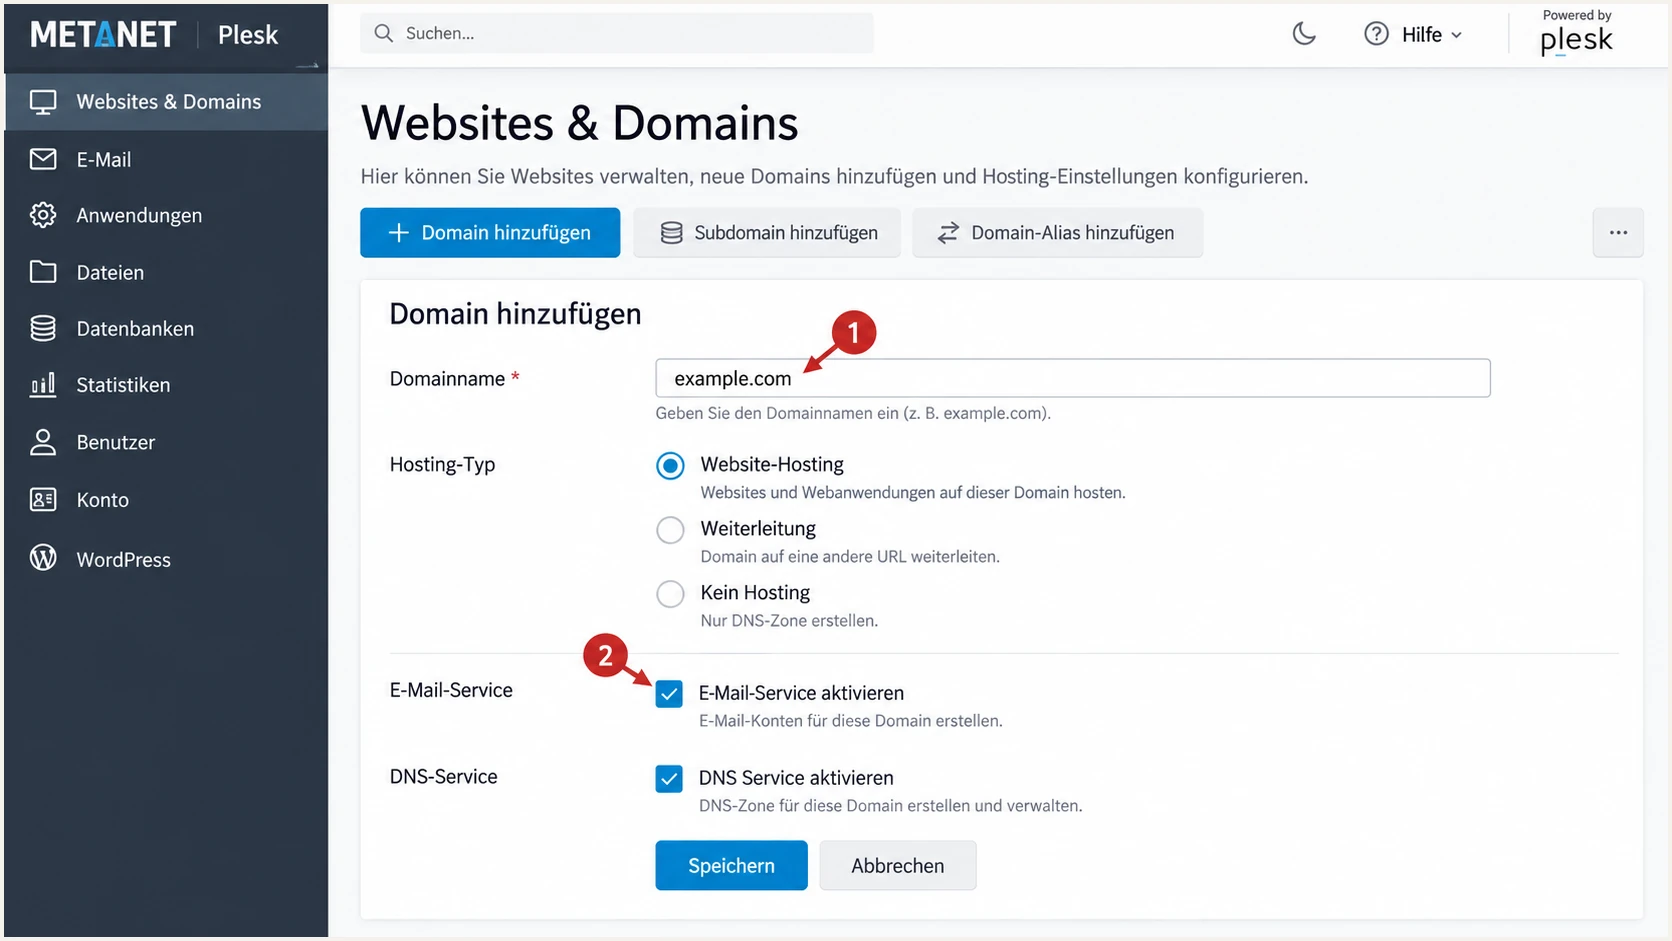Select Website-Hosting radio button

(670, 466)
